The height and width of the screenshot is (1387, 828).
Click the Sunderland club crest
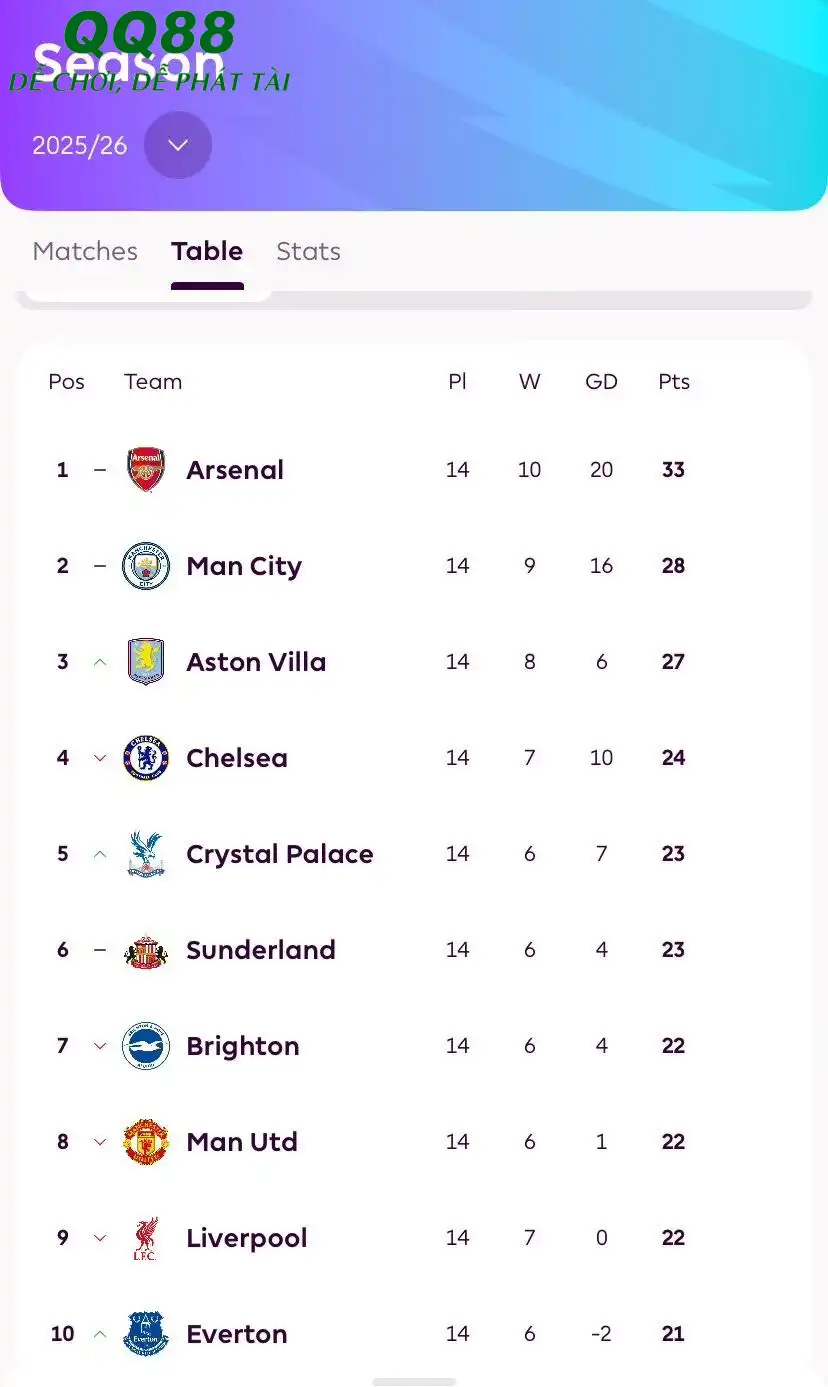[x=146, y=950]
